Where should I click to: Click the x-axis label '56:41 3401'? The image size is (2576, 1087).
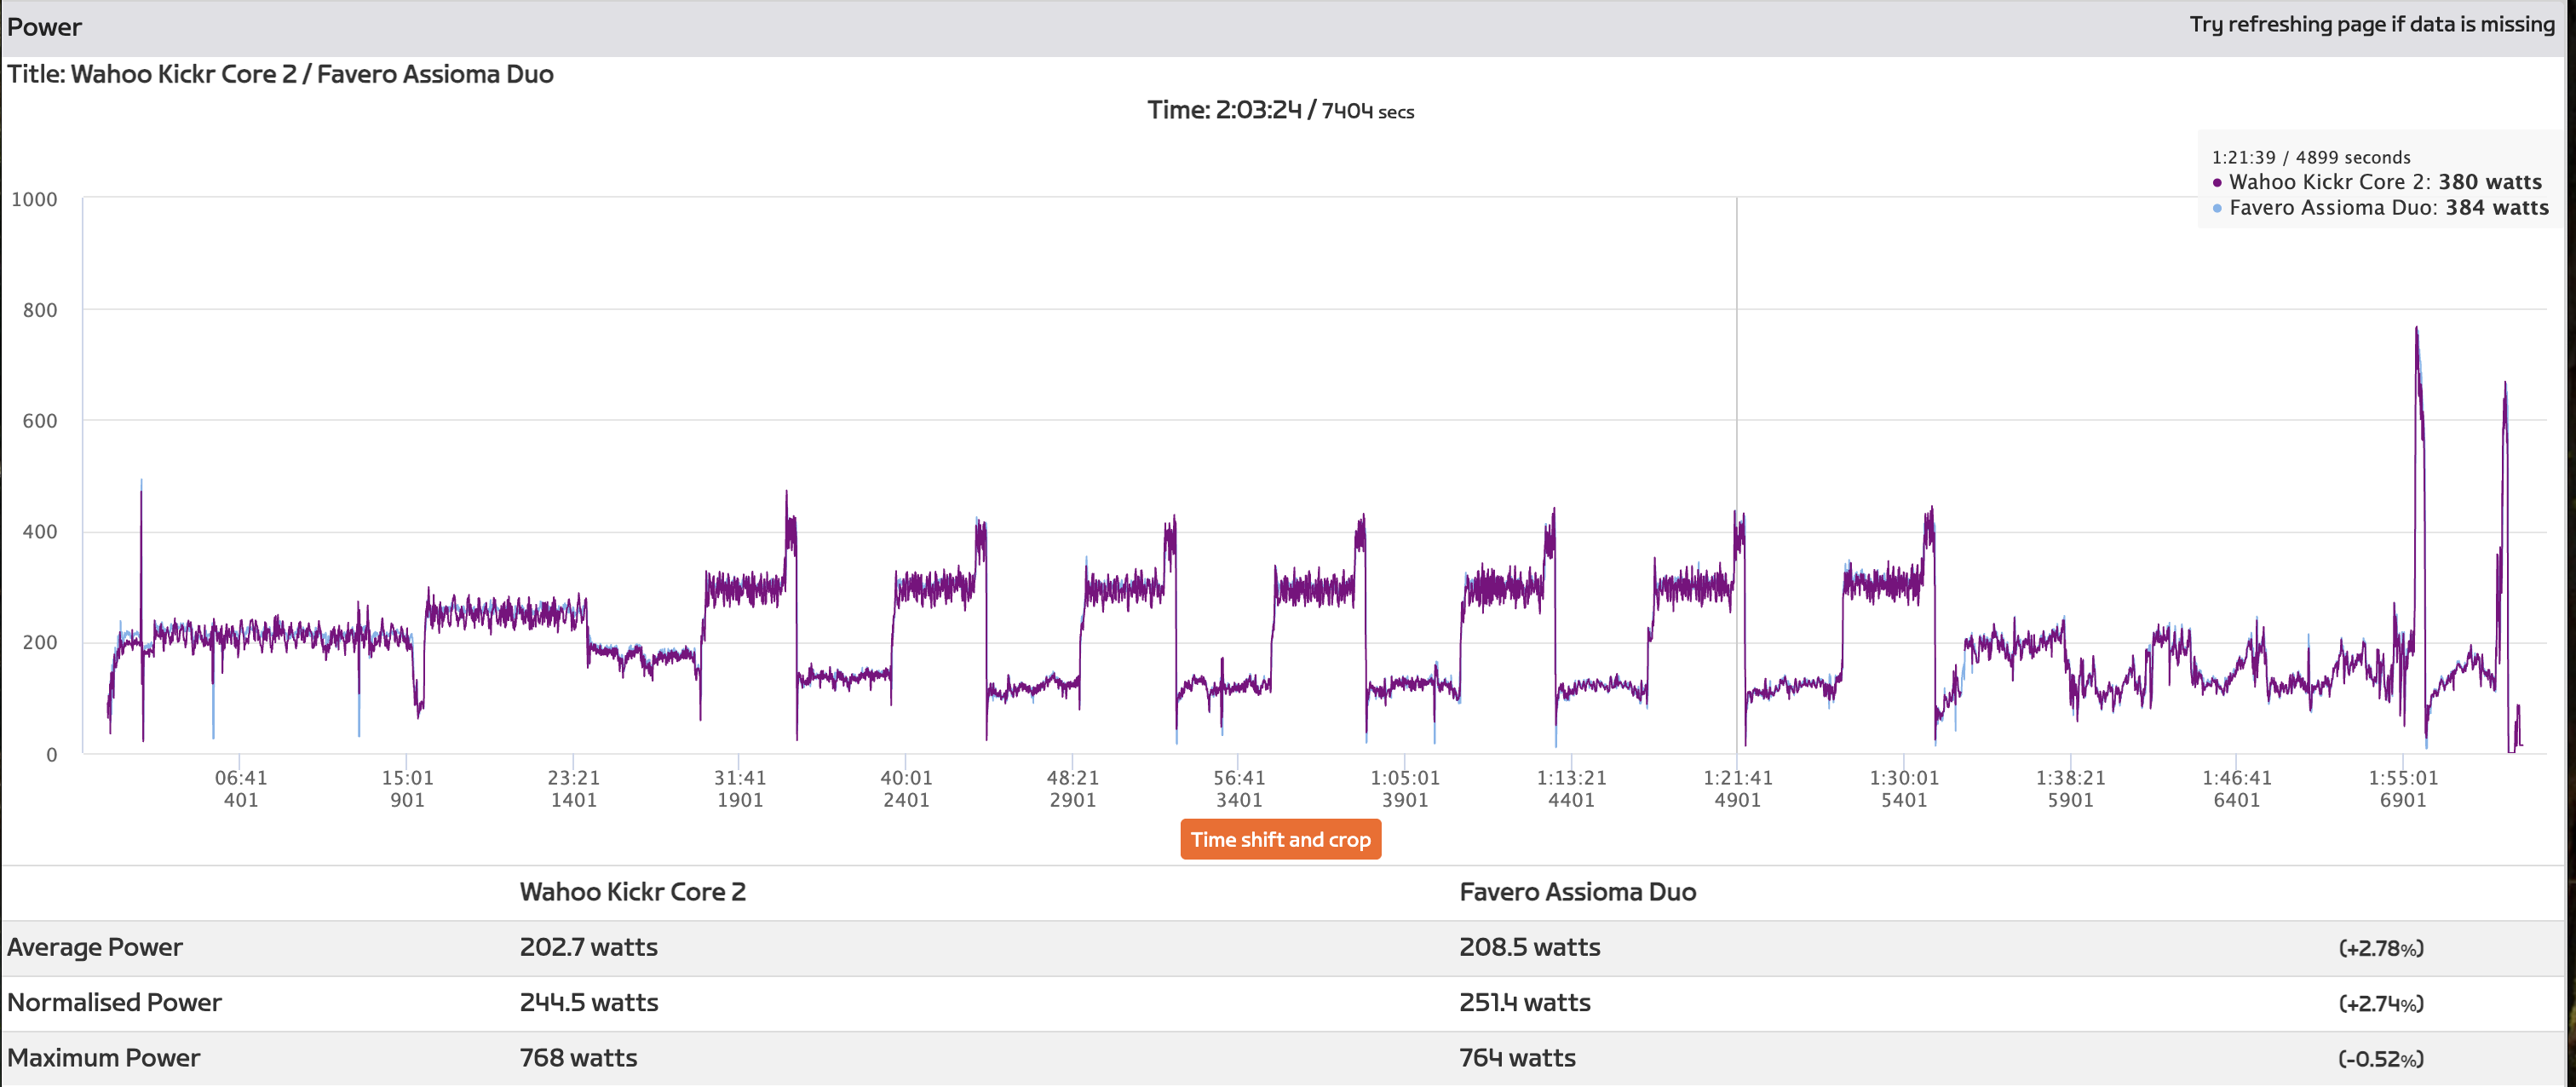pos(1239,788)
